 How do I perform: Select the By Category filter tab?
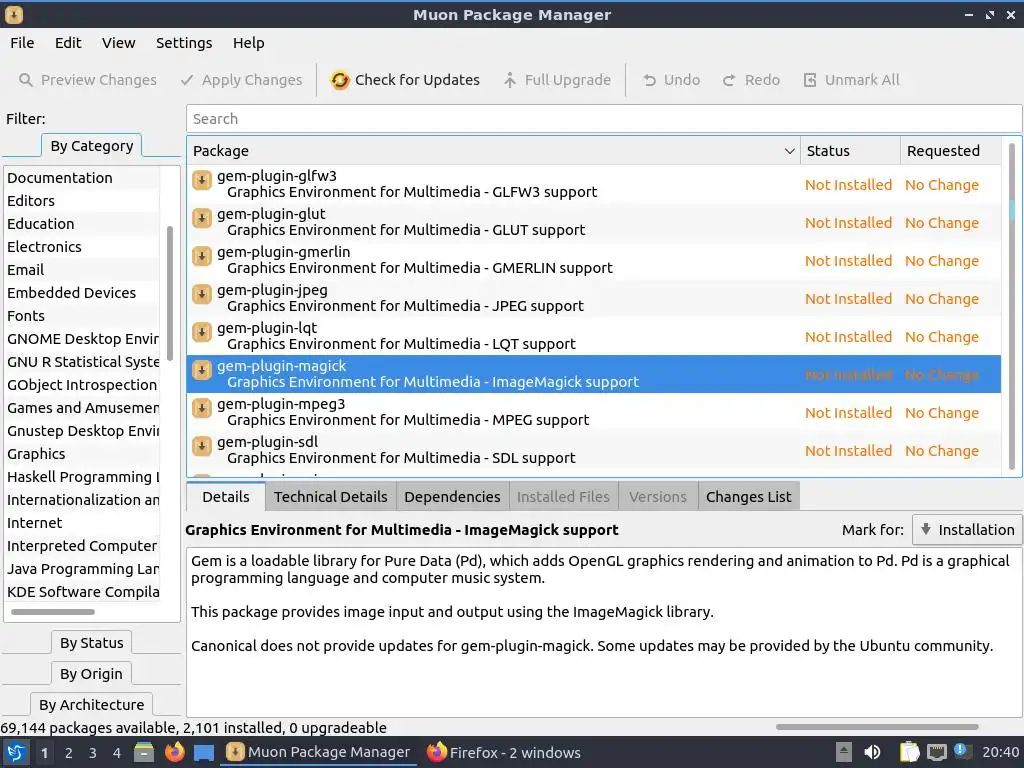tap(91, 146)
